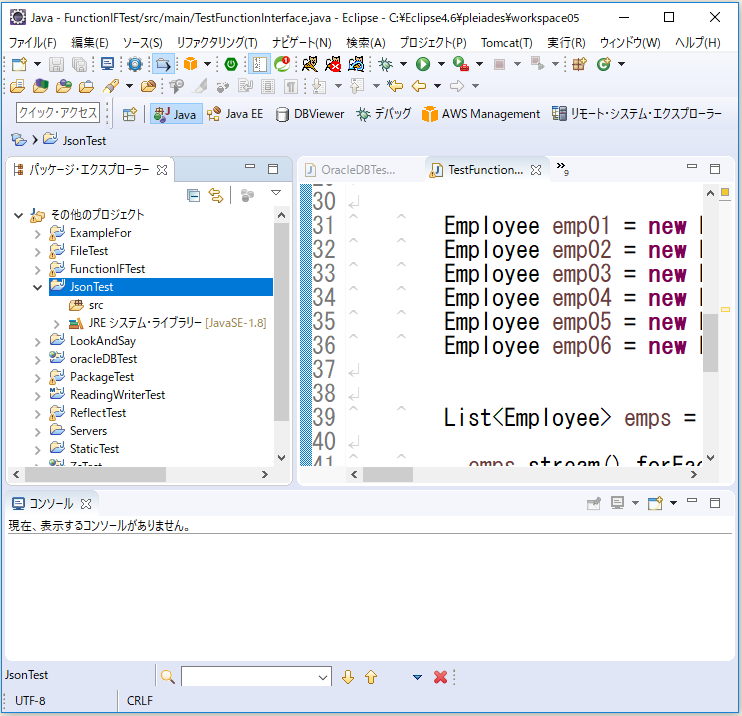Viewport: 742px width, 716px height.
Task: Open the New wizard dropdown arrow
Action: [37, 64]
